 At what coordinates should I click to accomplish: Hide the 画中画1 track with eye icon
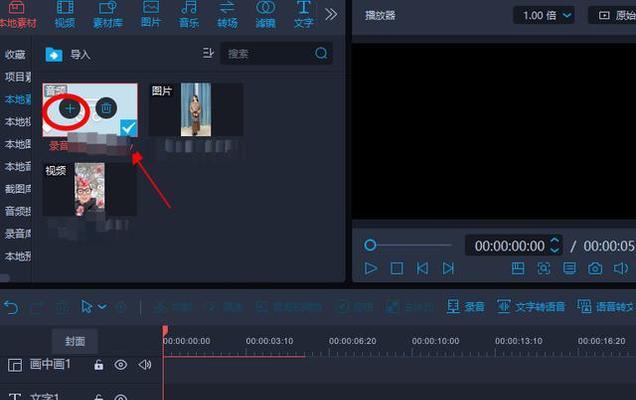coord(120,365)
